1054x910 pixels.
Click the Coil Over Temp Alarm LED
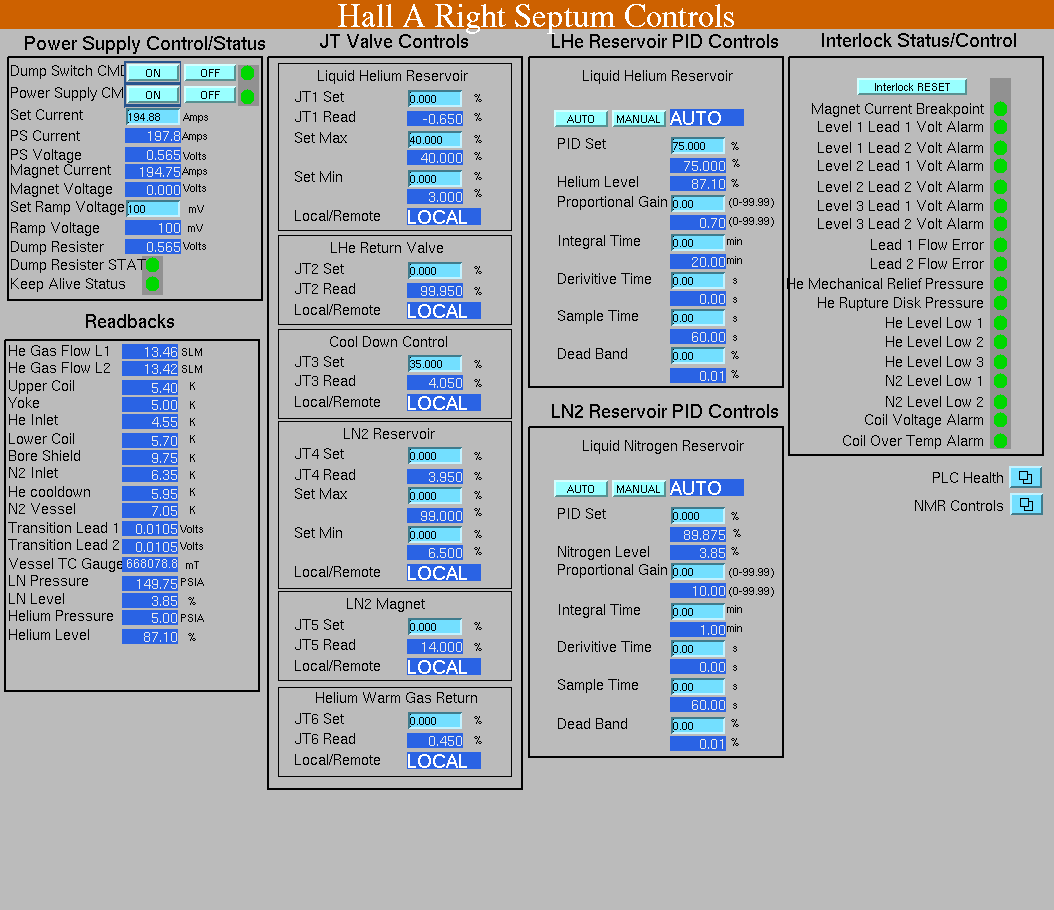[x=1000, y=441]
